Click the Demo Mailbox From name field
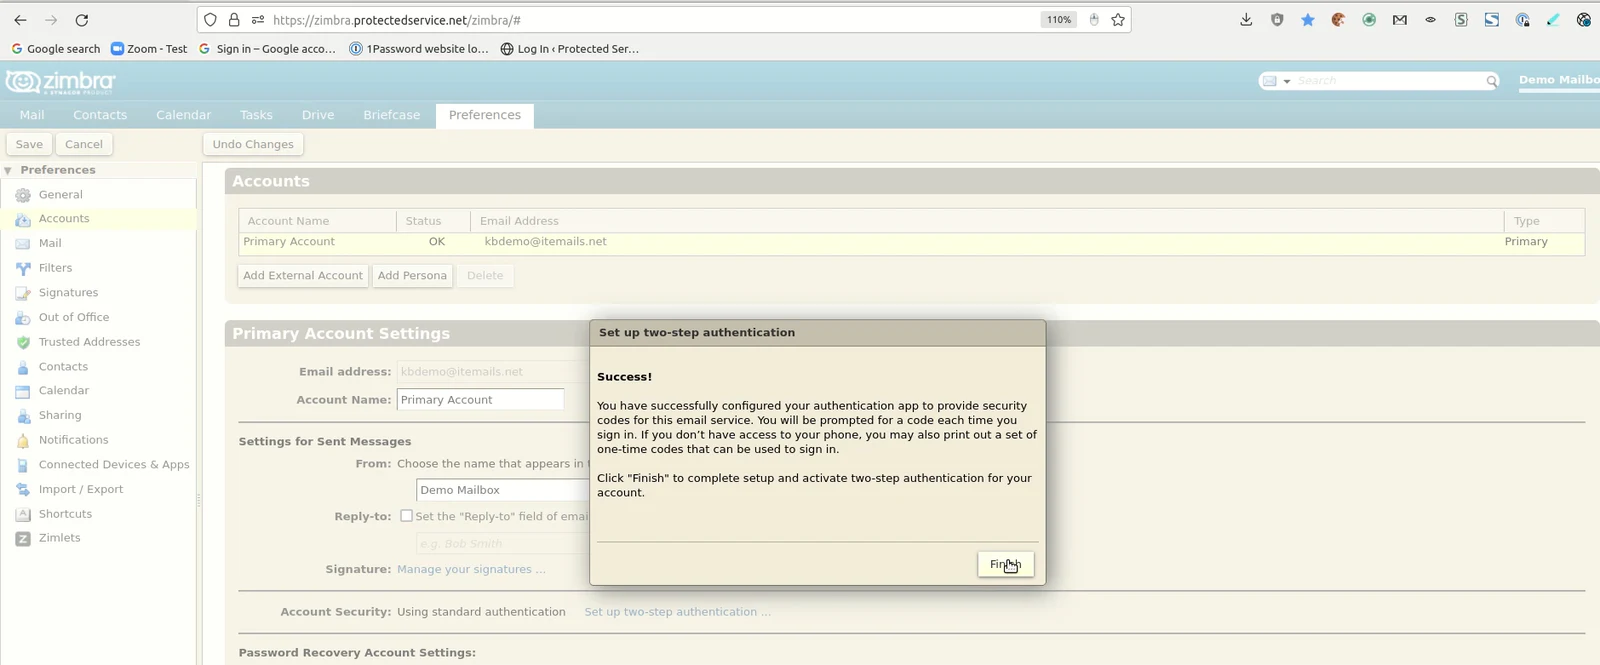 [503, 490]
